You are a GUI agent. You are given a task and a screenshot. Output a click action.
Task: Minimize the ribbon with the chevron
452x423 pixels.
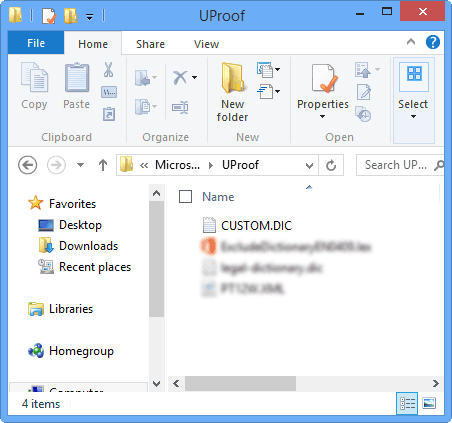tap(411, 42)
